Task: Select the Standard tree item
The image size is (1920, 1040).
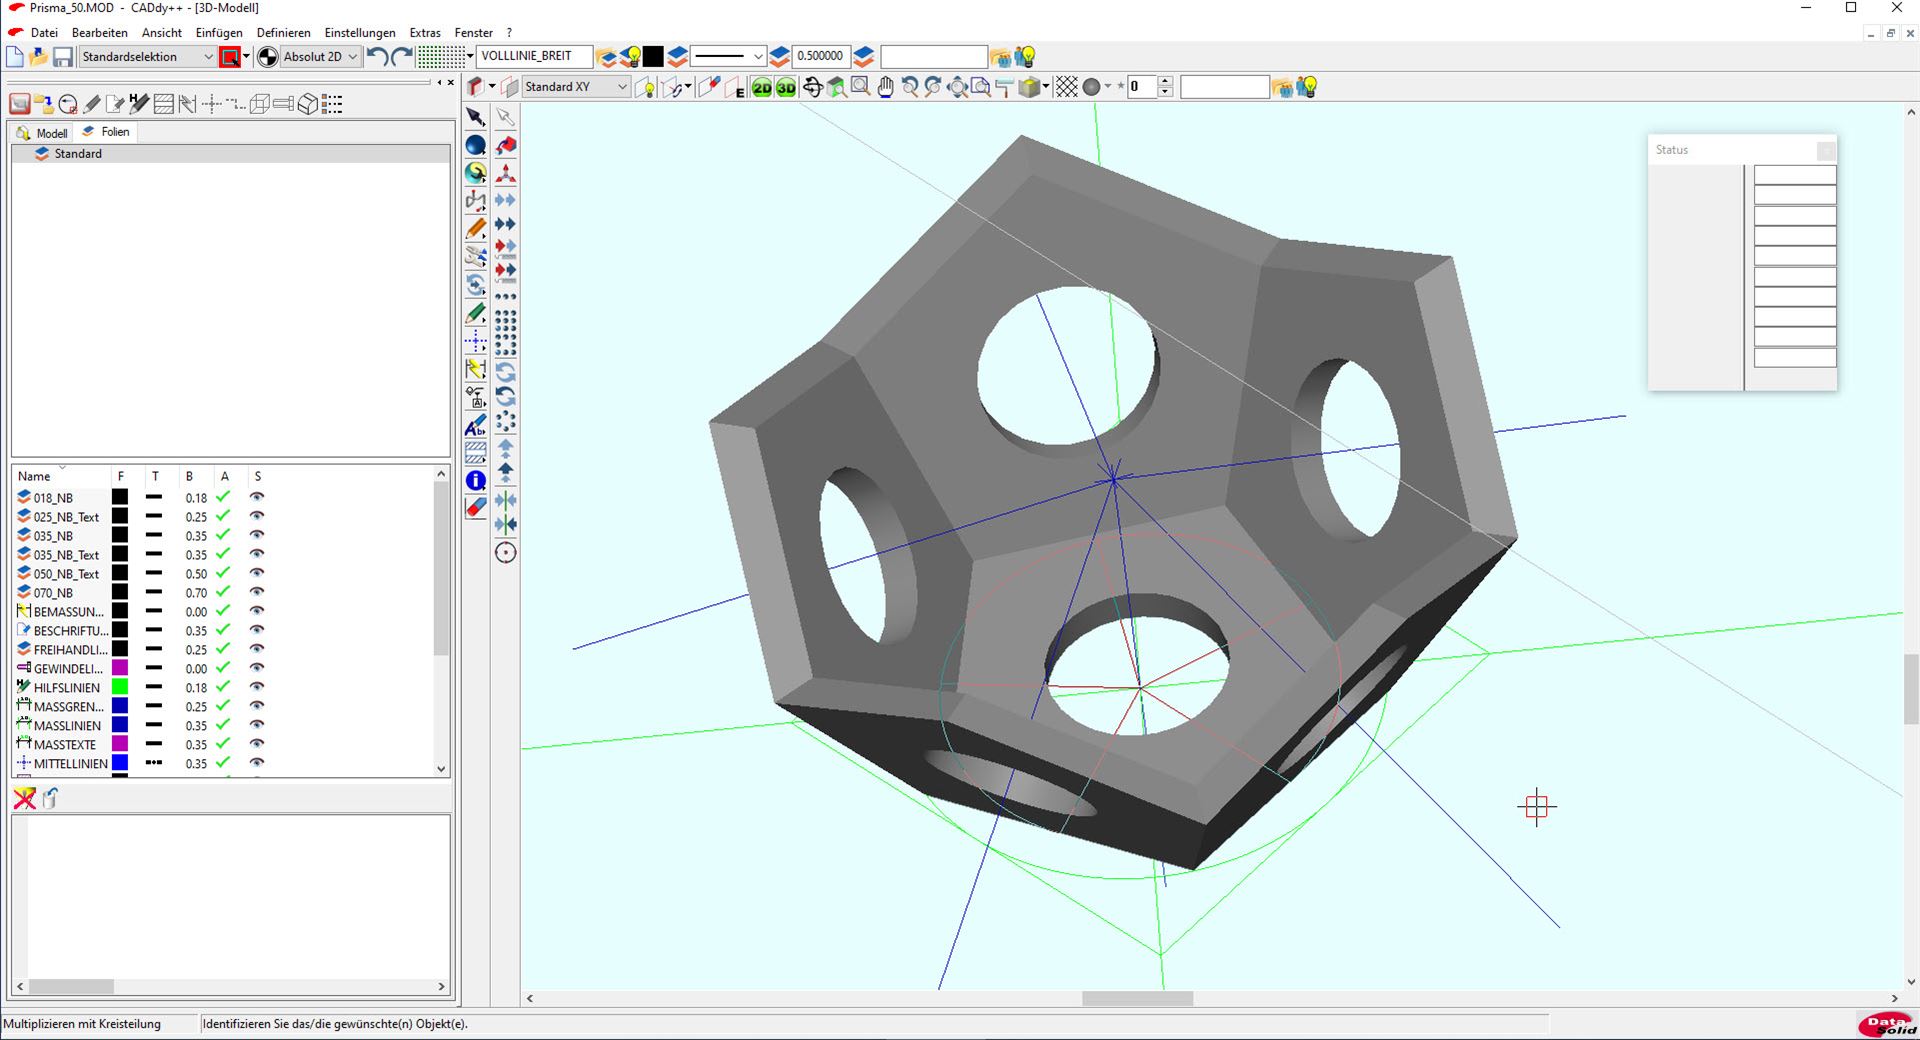Action: click(78, 154)
